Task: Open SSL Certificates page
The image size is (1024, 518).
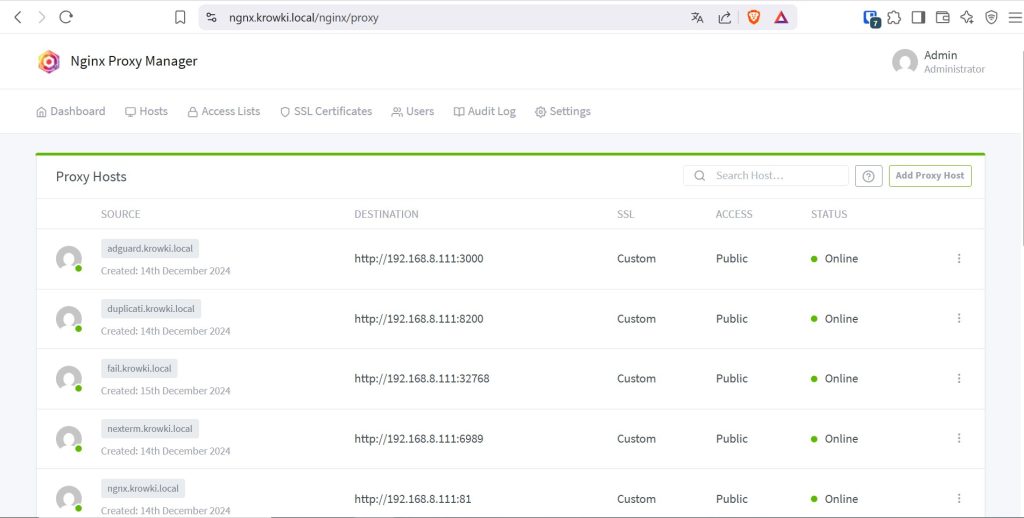Action: click(x=326, y=112)
